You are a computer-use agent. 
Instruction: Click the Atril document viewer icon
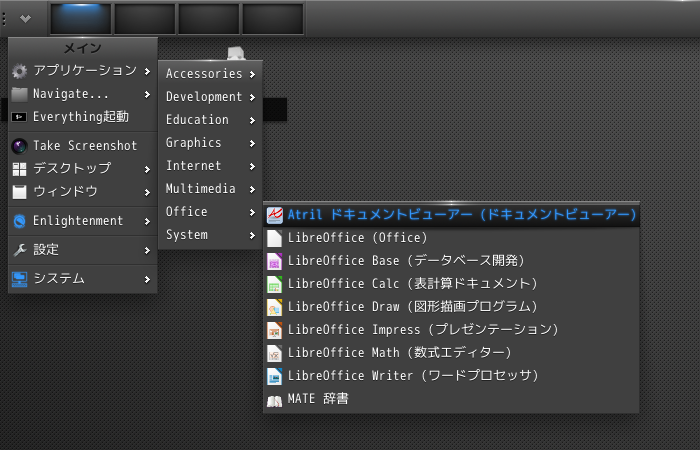tap(275, 215)
